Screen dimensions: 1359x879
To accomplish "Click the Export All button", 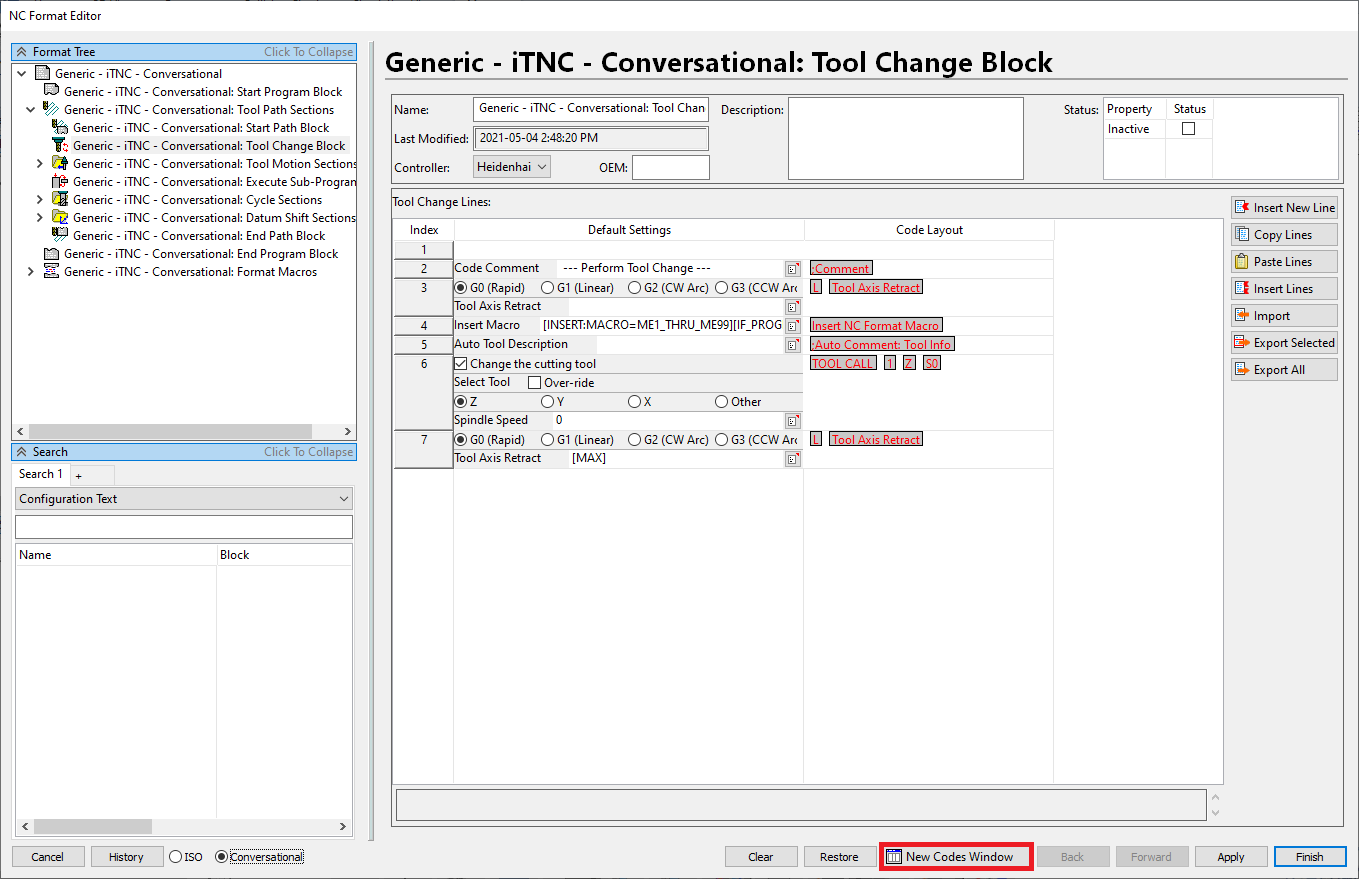I will (x=1284, y=369).
